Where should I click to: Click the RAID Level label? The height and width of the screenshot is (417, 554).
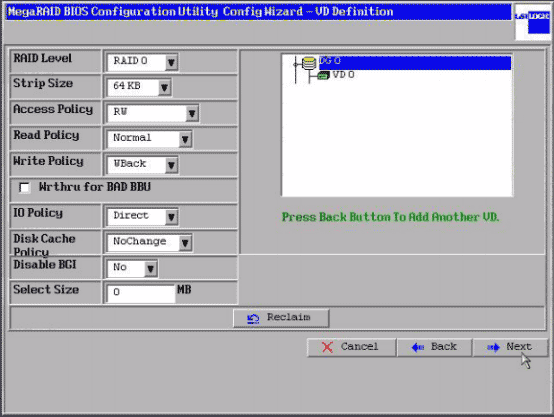coord(42,58)
